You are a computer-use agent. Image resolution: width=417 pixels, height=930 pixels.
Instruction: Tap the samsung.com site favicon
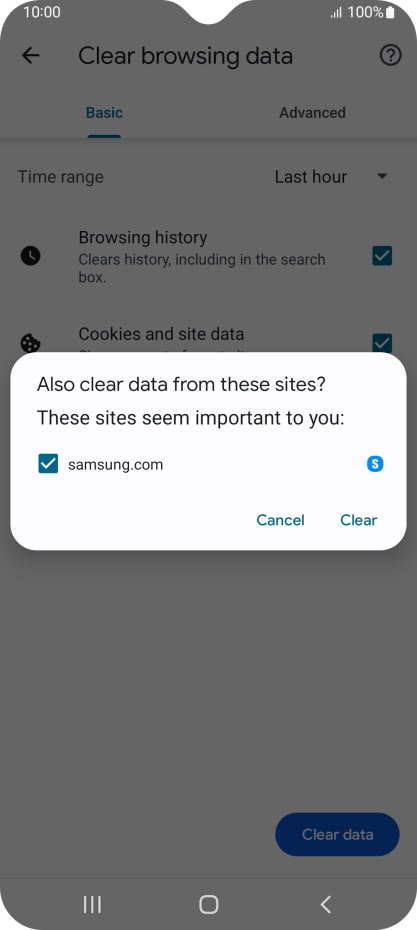[375, 464]
